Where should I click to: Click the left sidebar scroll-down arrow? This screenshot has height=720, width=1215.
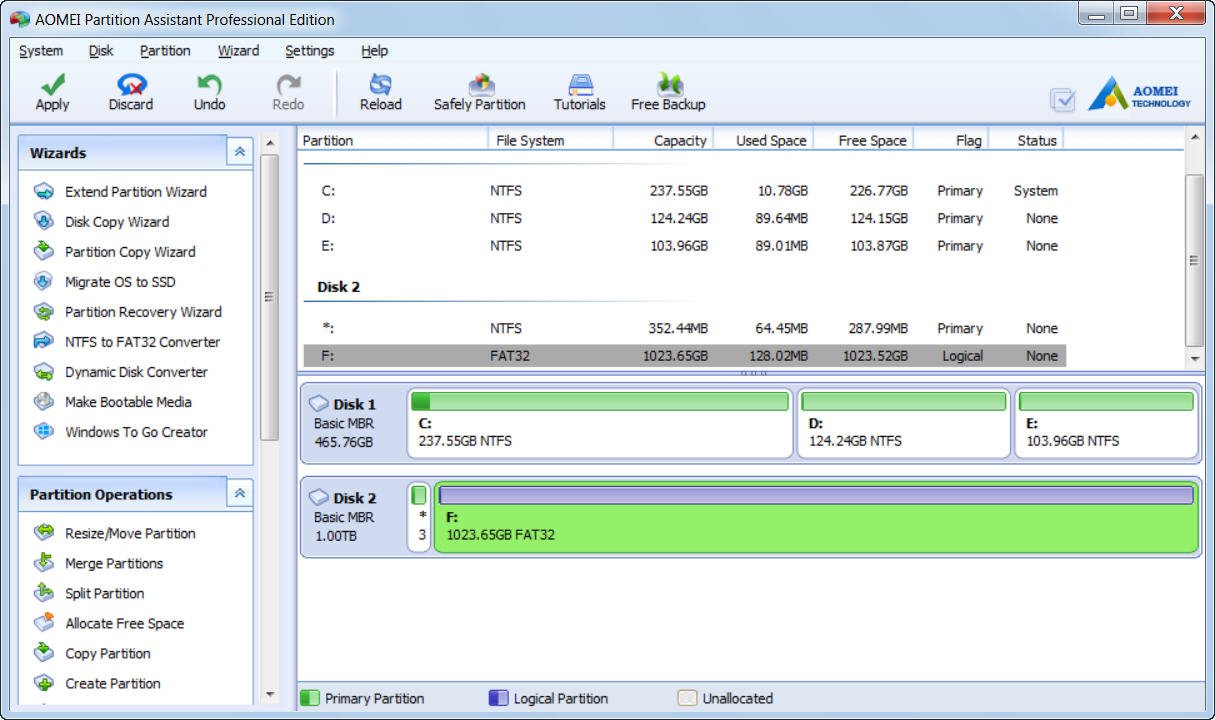pyautogui.click(x=269, y=694)
